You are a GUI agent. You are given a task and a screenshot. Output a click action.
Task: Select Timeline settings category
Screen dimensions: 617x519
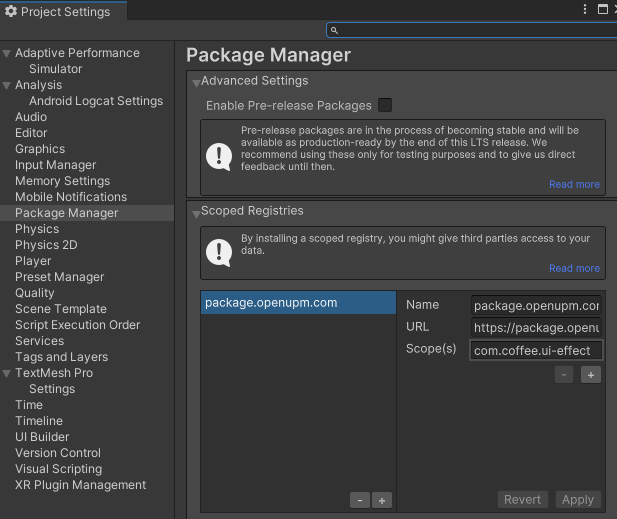tap(39, 421)
